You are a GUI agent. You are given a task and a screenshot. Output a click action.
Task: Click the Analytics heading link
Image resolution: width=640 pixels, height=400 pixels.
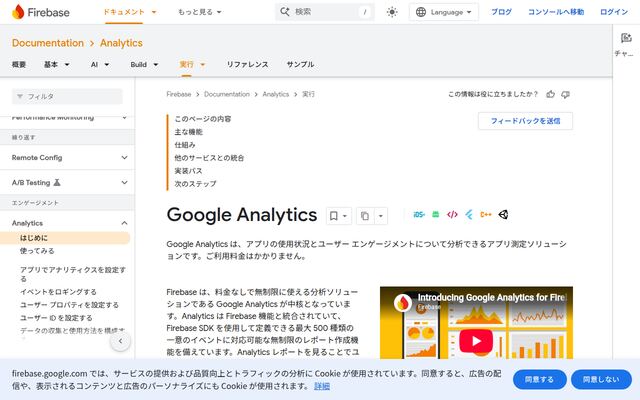click(121, 43)
